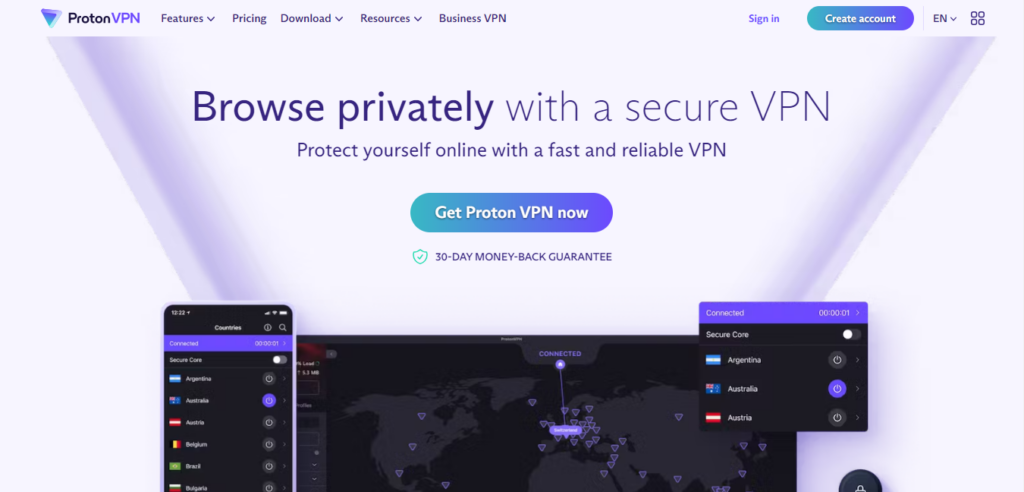Click Get Proton VPN now button

click(x=511, y=212)
